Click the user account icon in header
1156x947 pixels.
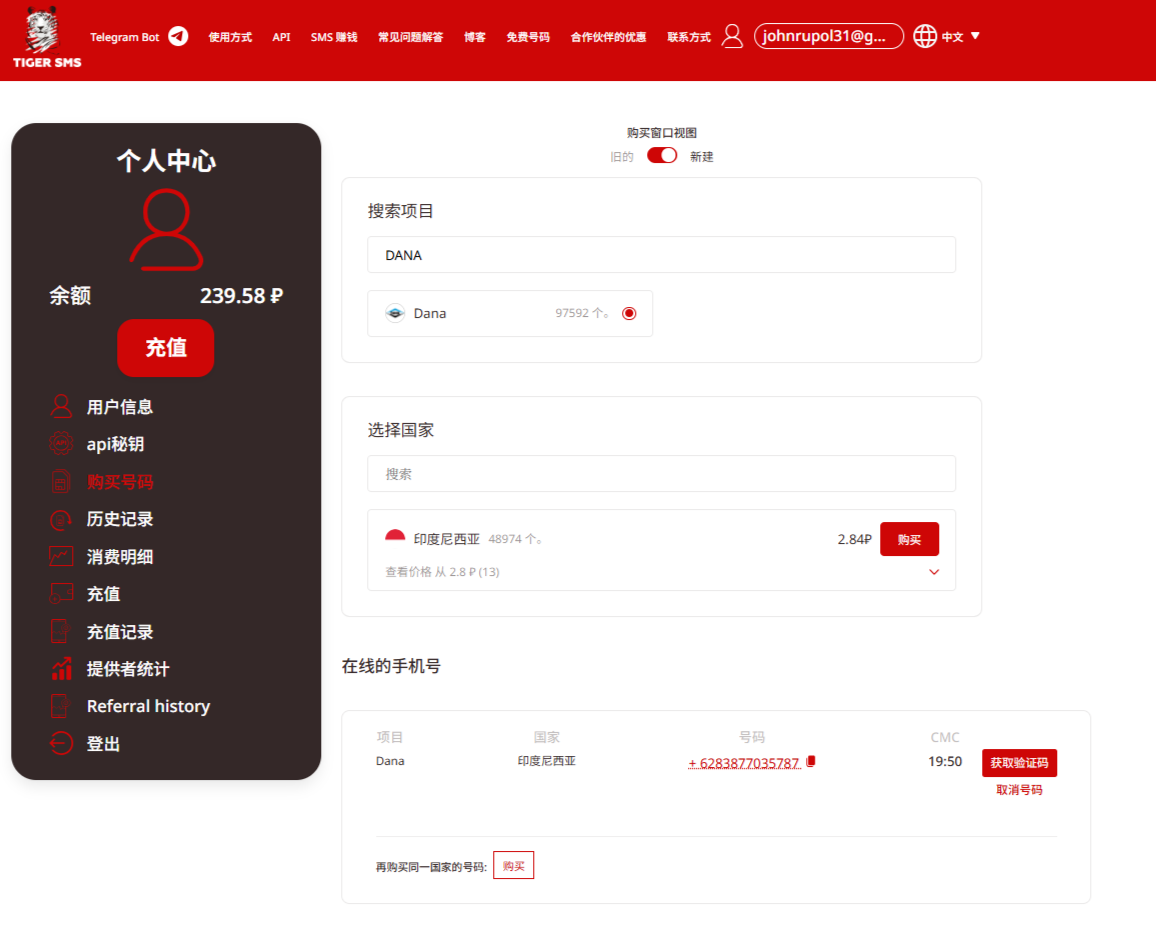point(731,36)
